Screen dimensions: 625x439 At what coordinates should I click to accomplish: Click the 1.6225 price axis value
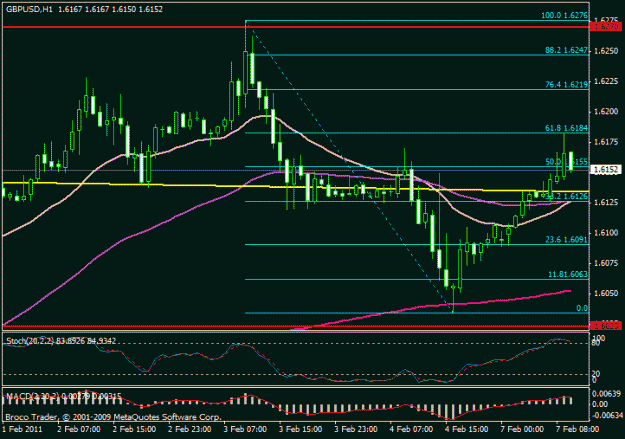tap(605, 81)
